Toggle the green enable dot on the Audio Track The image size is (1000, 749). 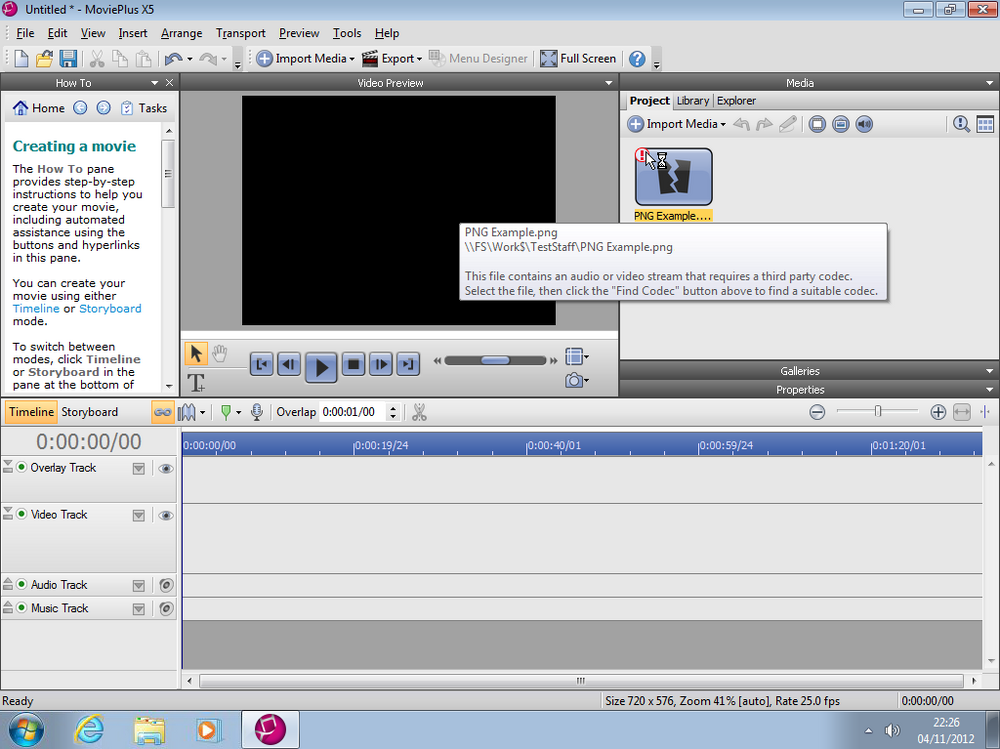point(22,584)
